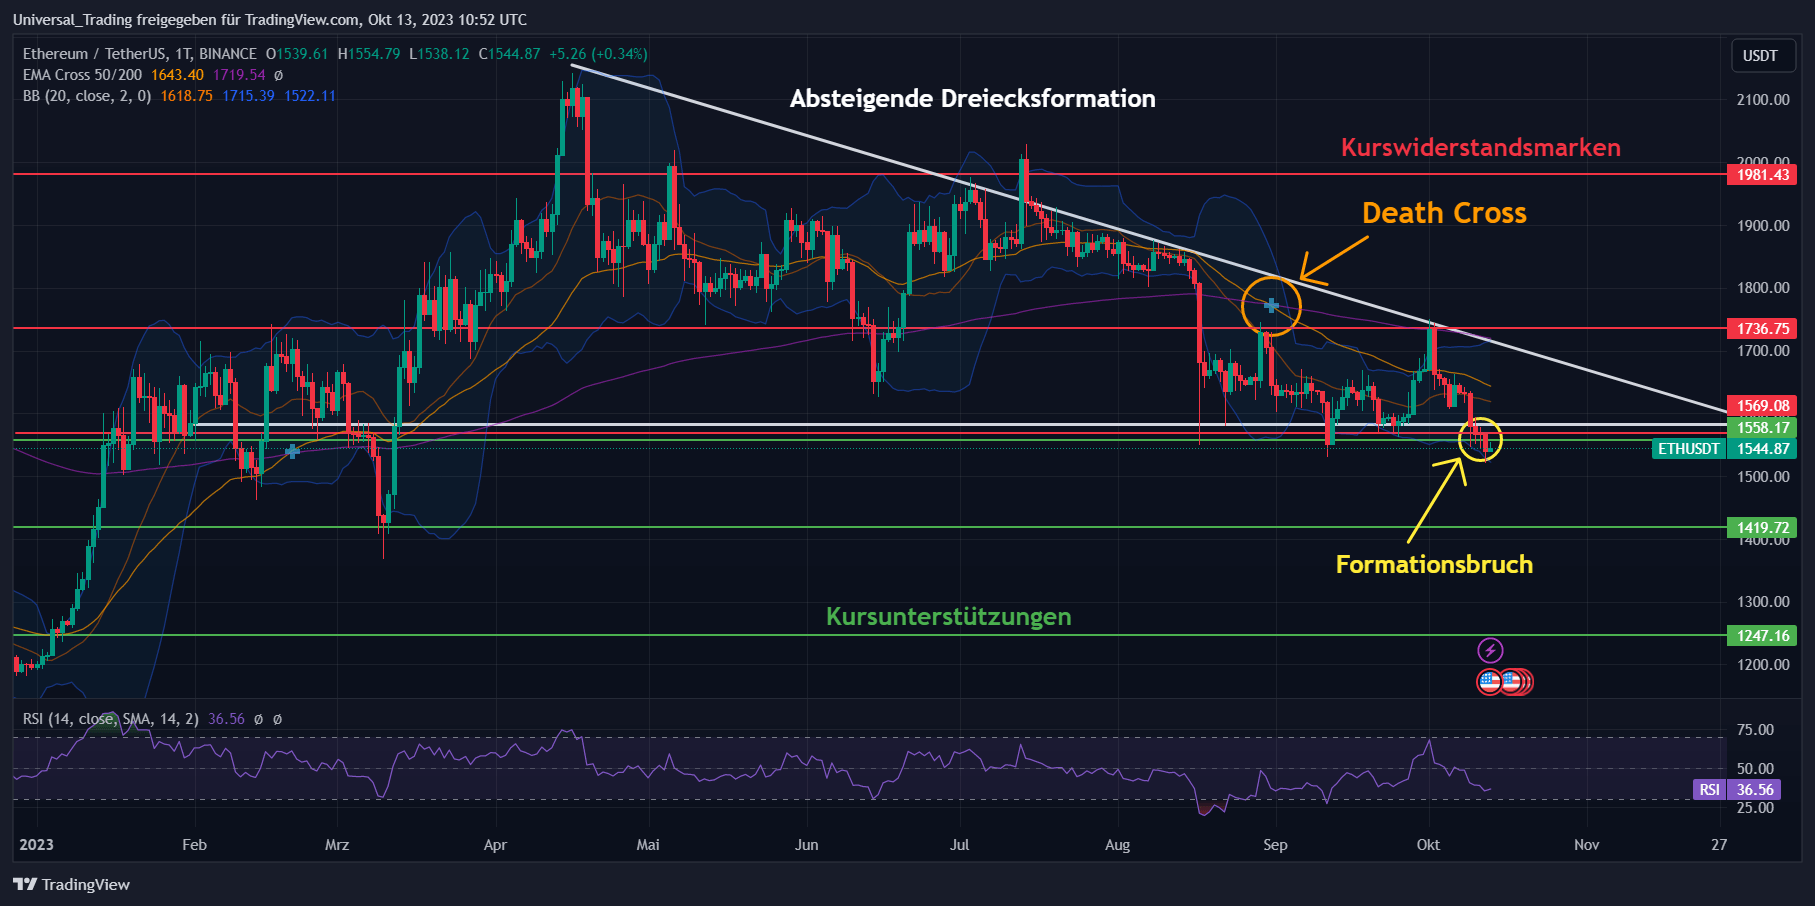Viewport: 1815px width, 906px height.
Task: Click the purple RSI tag on the axis
Action: [1709, 790]
